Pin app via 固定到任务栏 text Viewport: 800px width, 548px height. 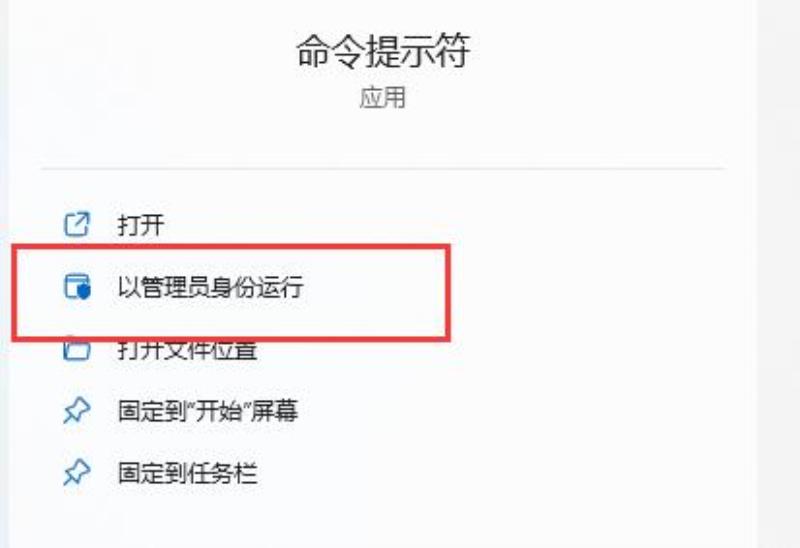click(x=187, y=472)
